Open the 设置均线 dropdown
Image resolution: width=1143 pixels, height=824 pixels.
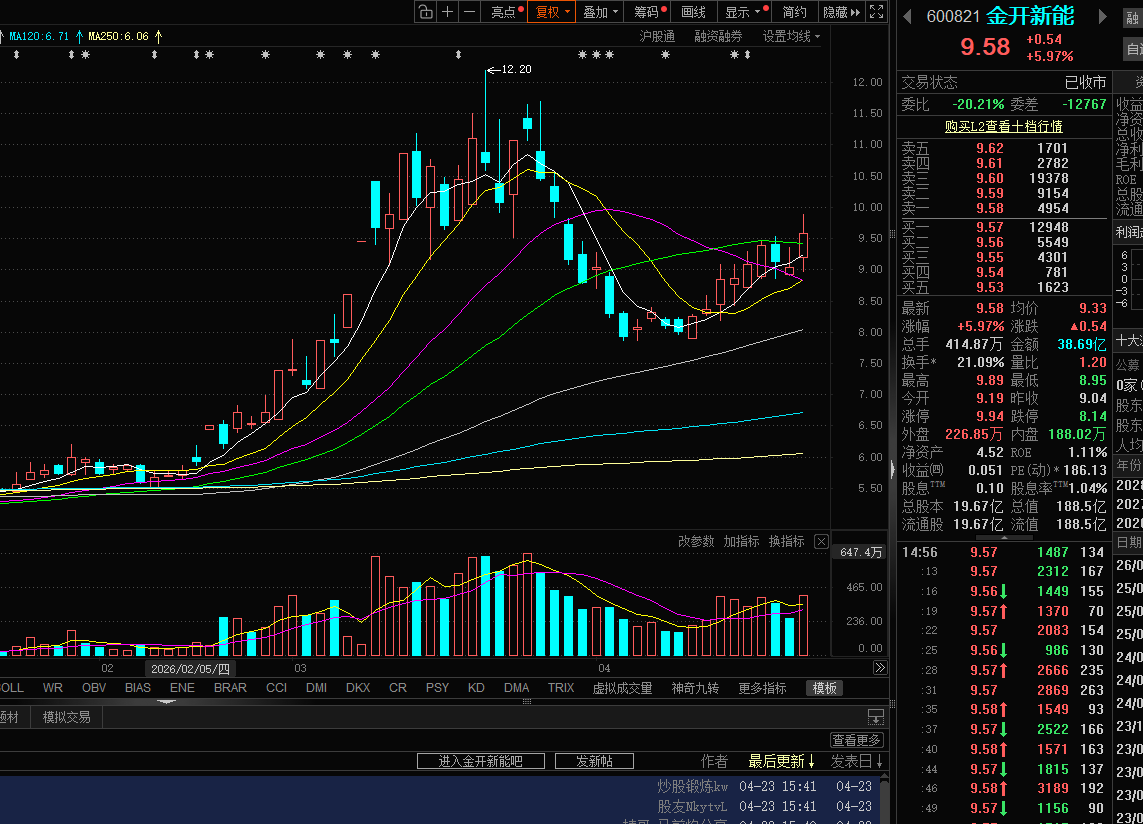coord(791,36)
